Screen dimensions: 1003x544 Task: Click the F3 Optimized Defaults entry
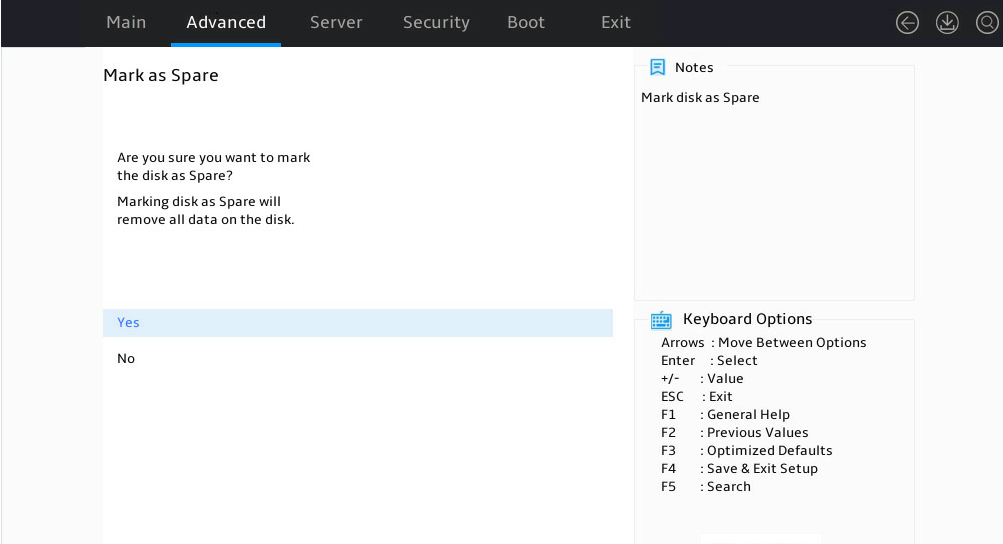[746, 451]
